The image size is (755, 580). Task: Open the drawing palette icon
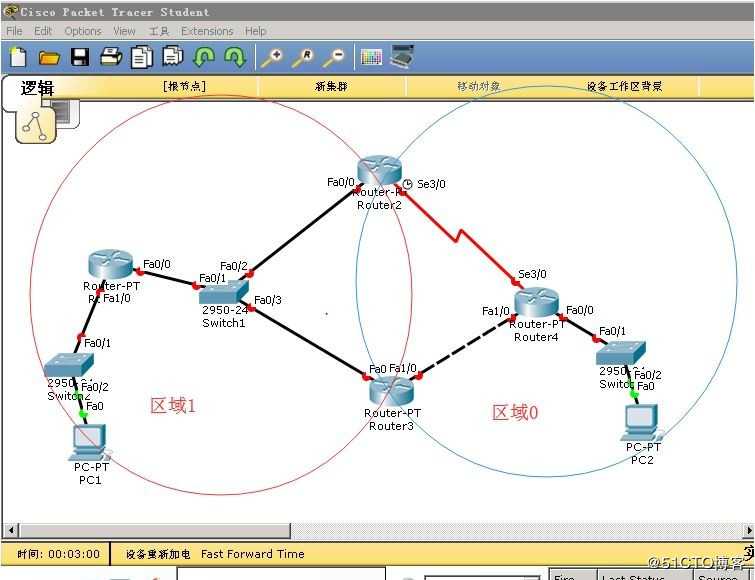coord(371,57)
